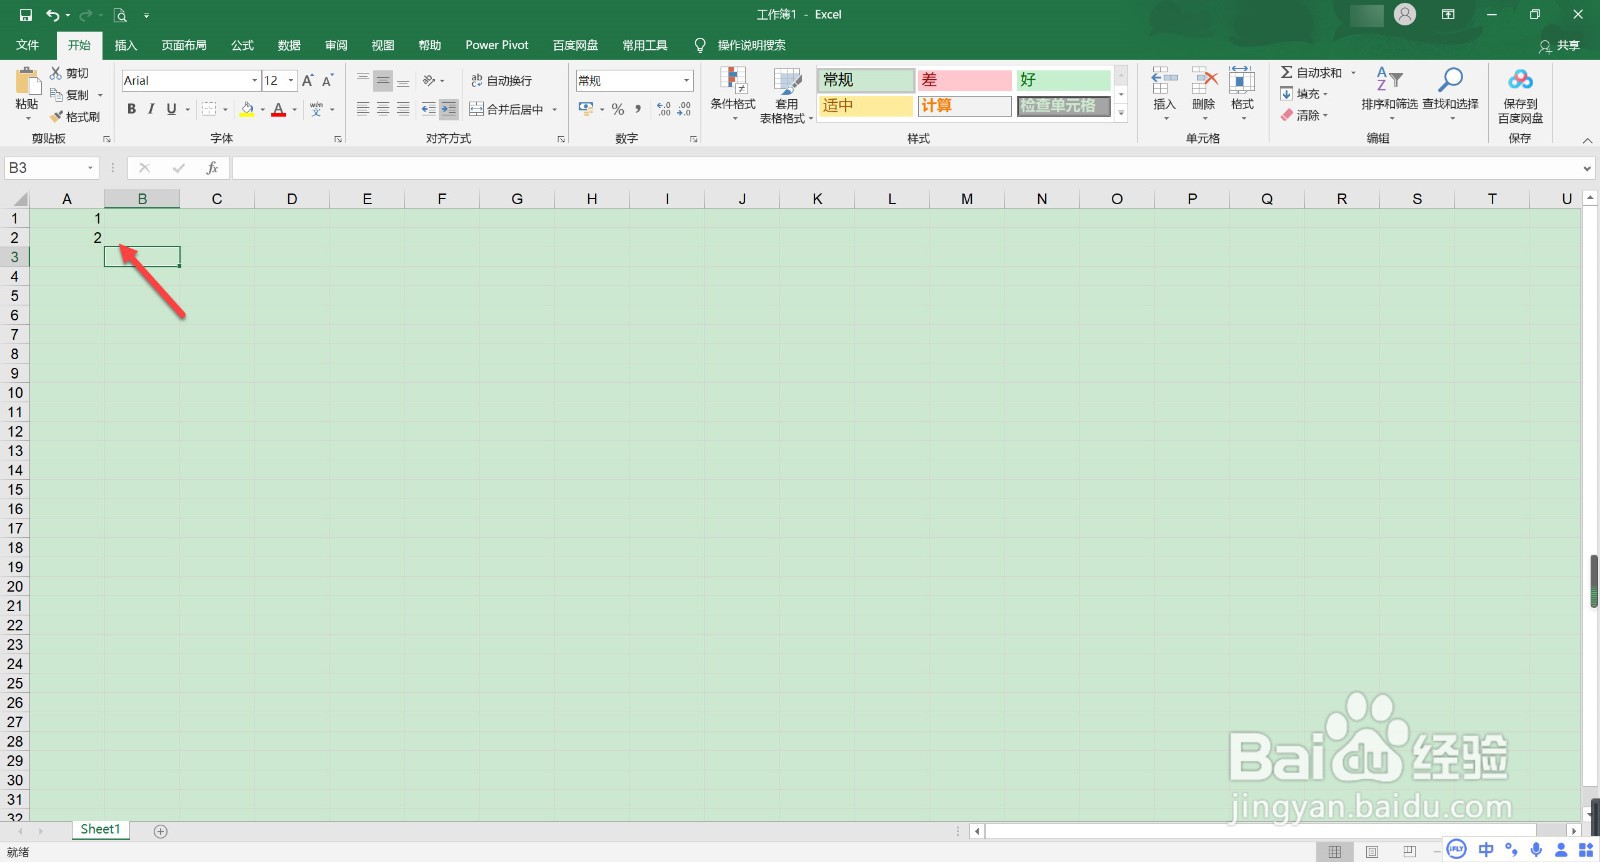The height and width of the screenshot is (862, 1600).
Task: Click the increase indent icon
Action: (x=449, y=109)
